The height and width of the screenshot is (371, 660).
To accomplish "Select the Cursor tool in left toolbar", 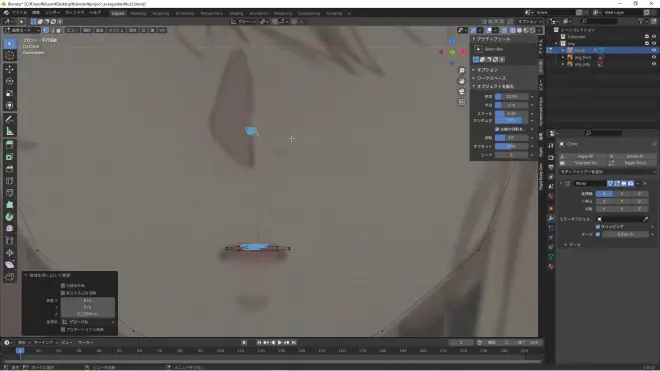I will (x=10, y=55).
